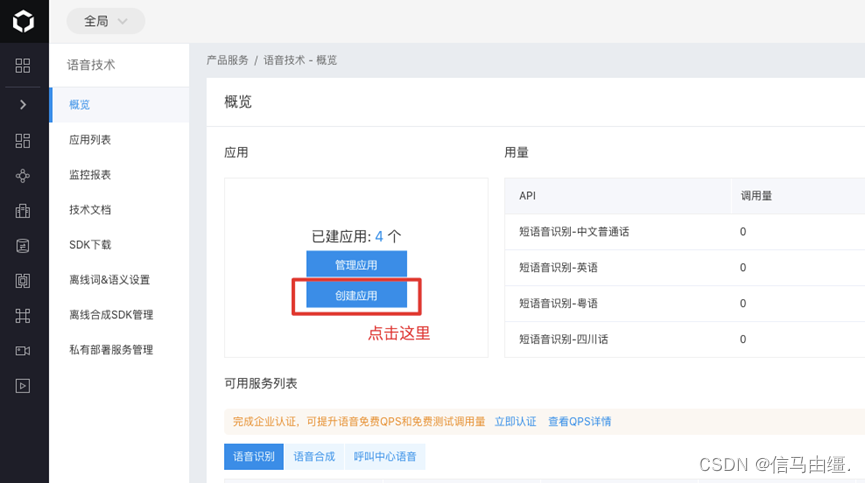Click the 立即认证 link

pyautogui.click(x=515, y=421)
